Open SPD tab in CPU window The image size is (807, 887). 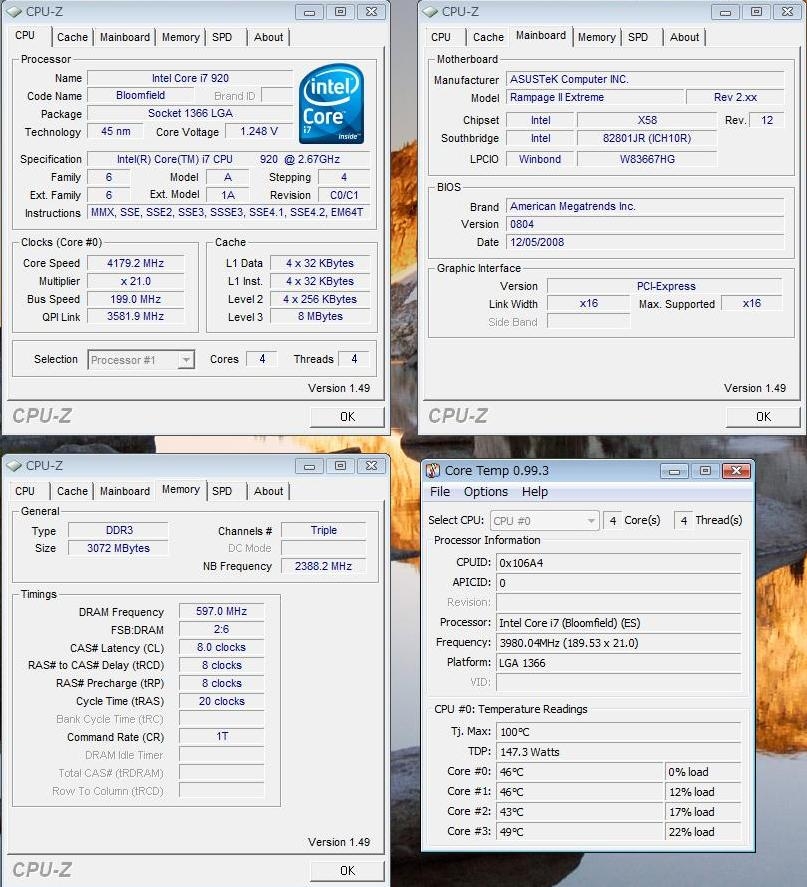[222, 37]
